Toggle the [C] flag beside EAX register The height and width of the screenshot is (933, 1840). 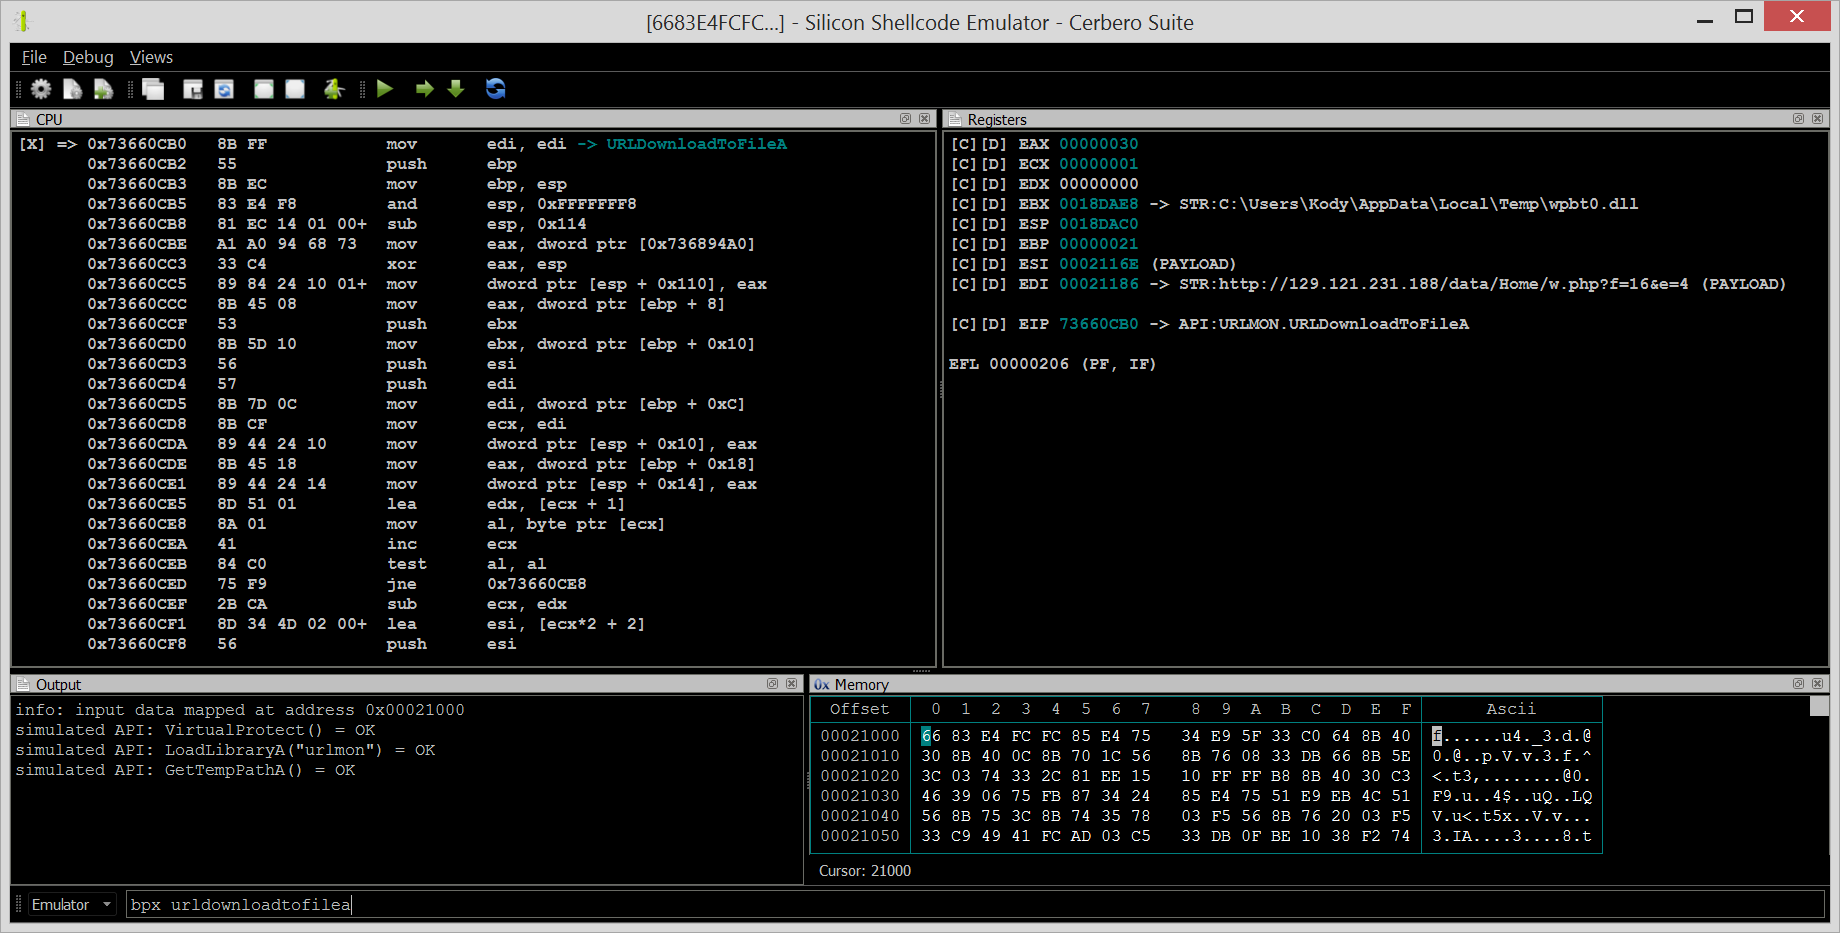pyautogui.click(x=962, y=144)
